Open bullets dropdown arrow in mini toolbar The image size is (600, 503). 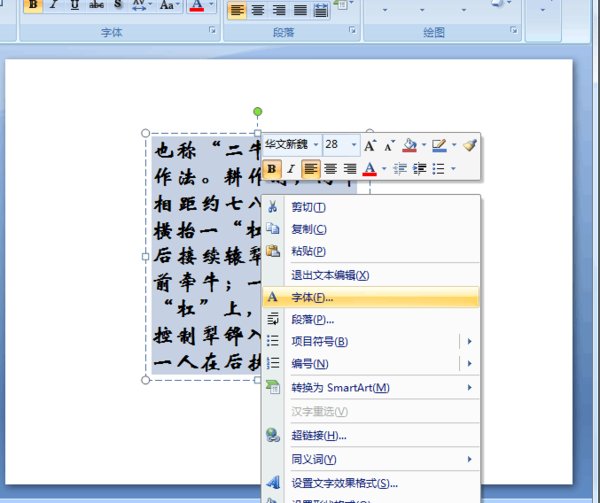tap(453, 169)
